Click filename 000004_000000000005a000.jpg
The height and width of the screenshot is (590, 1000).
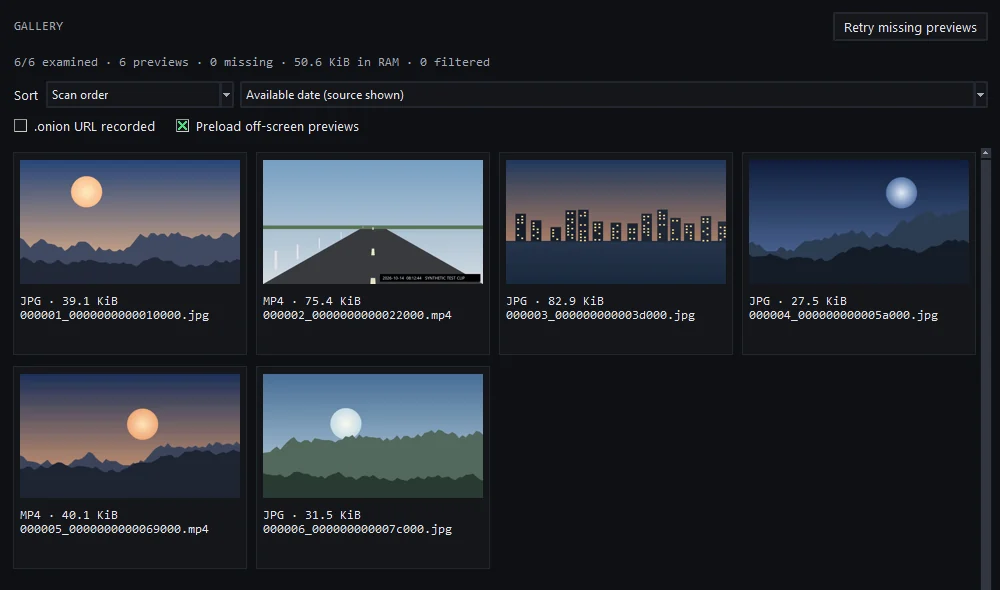(x=843, y=315)
